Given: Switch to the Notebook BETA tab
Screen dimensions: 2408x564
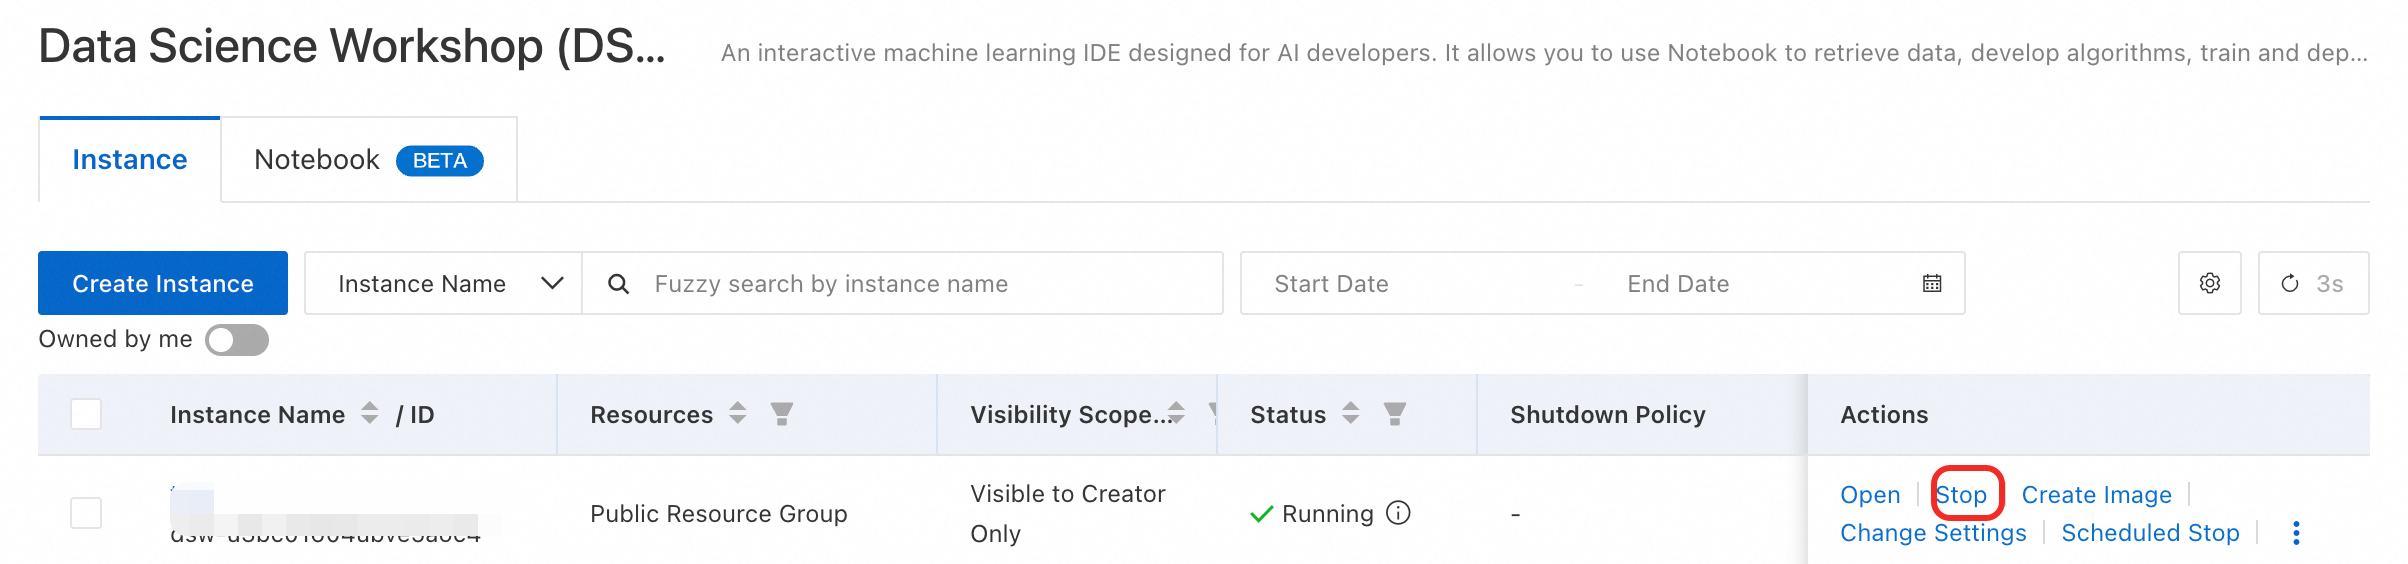Looking at the screenshot, I should click(x=368, y=160).
